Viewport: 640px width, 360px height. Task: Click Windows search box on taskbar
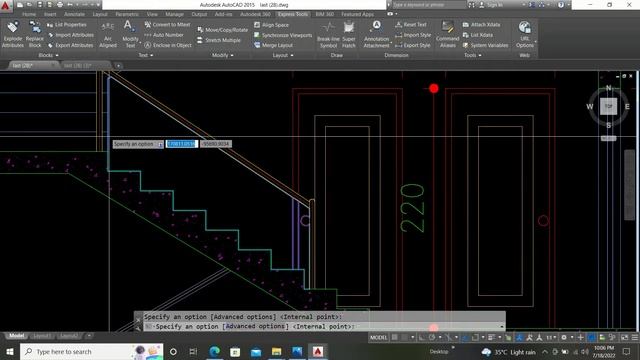(91, 351)
